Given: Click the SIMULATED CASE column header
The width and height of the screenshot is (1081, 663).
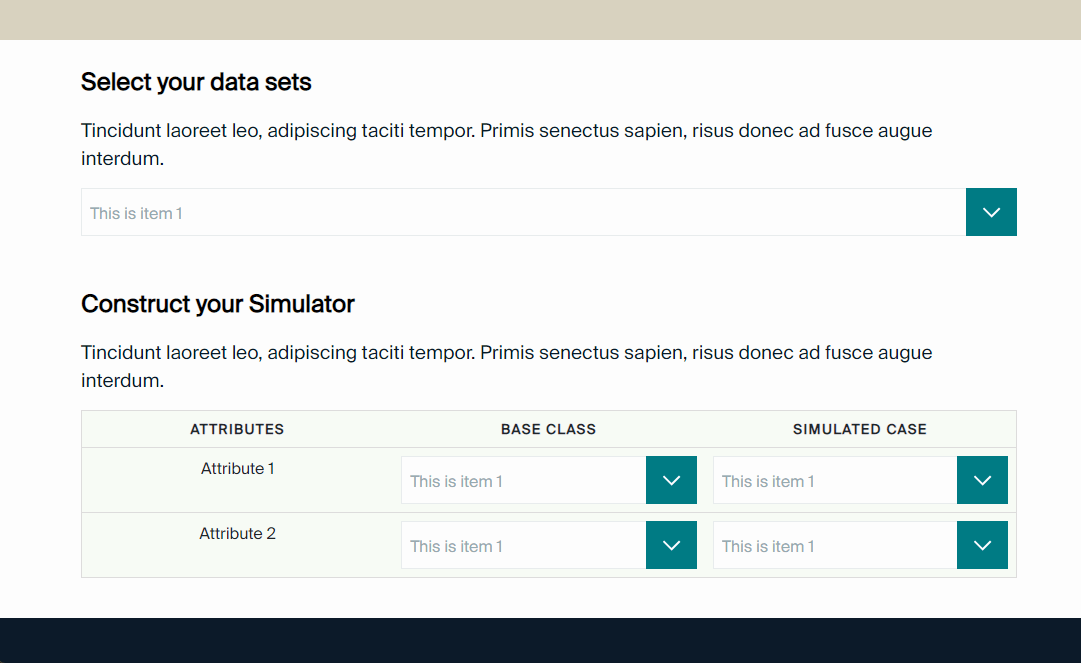Looking at the screenshot, I should coord(860,429).
